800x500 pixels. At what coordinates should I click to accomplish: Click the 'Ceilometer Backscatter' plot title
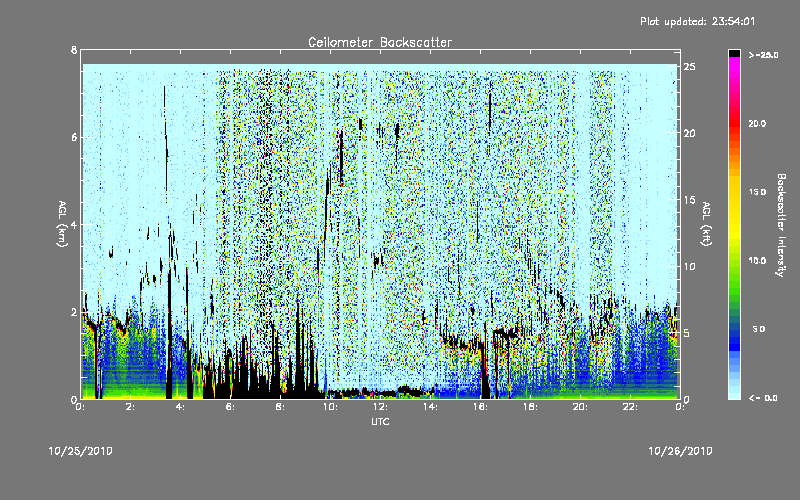coord(380,42)
